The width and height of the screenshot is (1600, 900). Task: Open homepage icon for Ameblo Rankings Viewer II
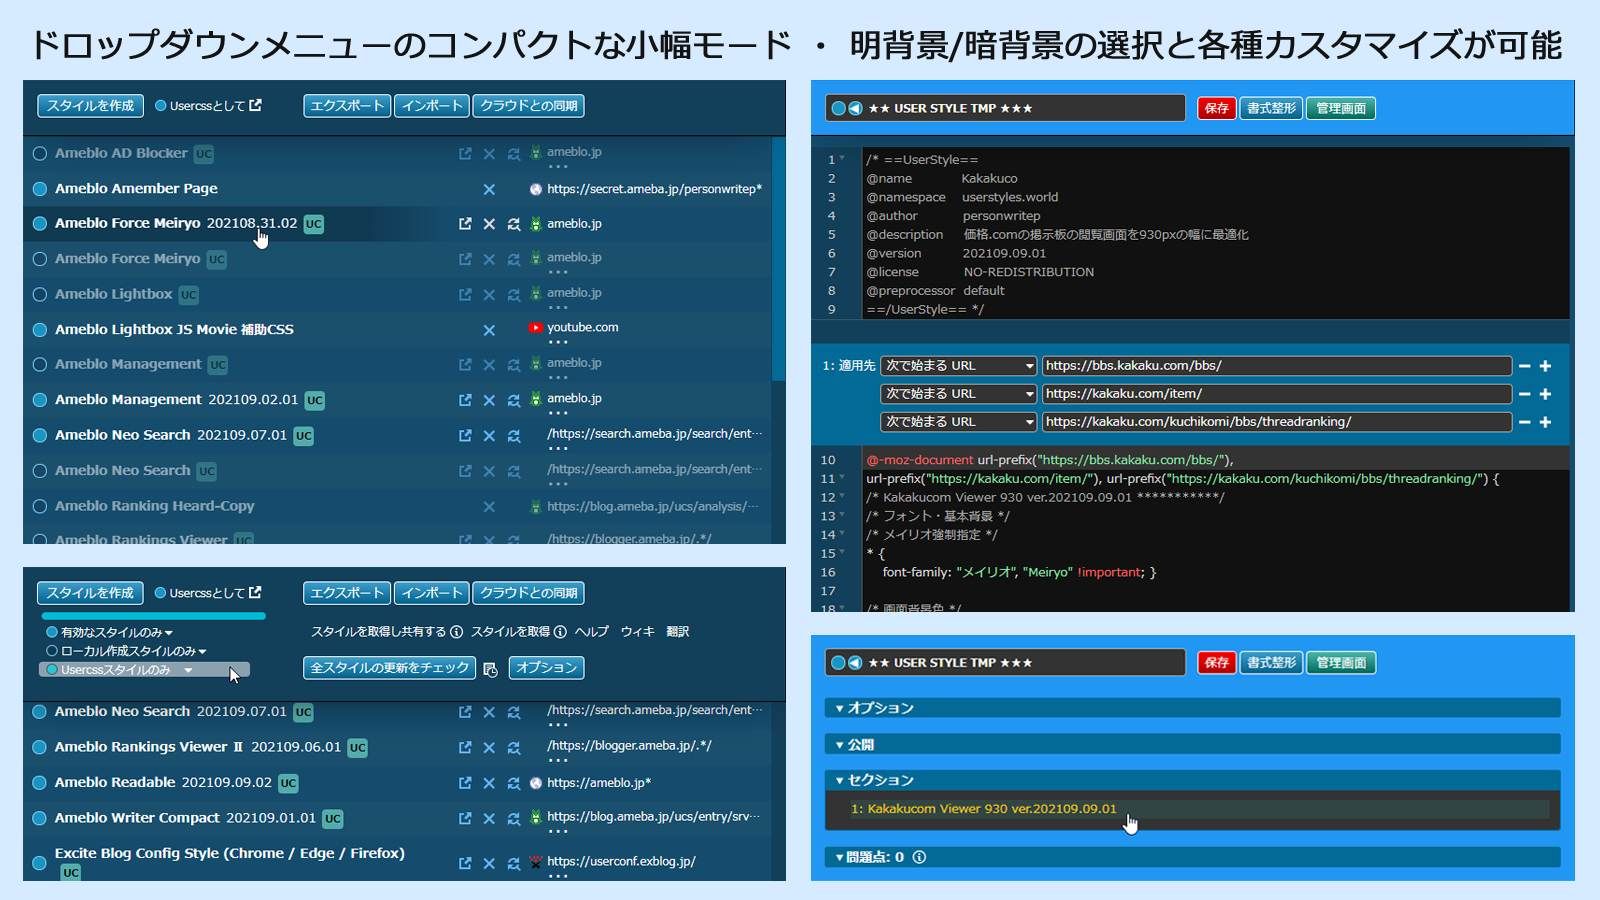tap(465, 747)
